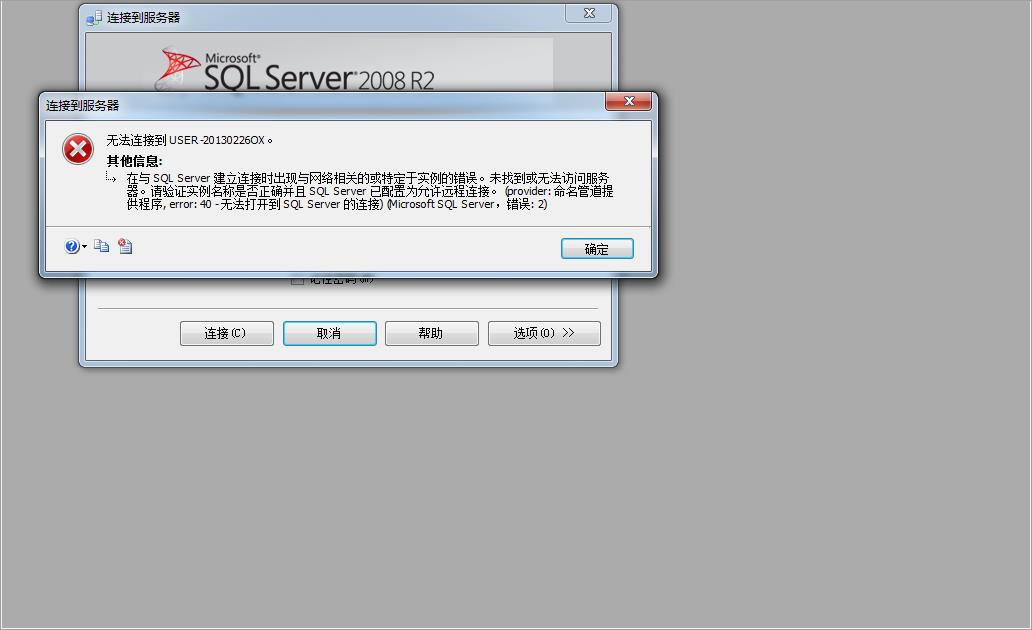Click the server icon in background window title
This screenshot has height=630, width=1032.
pyautogui.click(x=94, y=18)
